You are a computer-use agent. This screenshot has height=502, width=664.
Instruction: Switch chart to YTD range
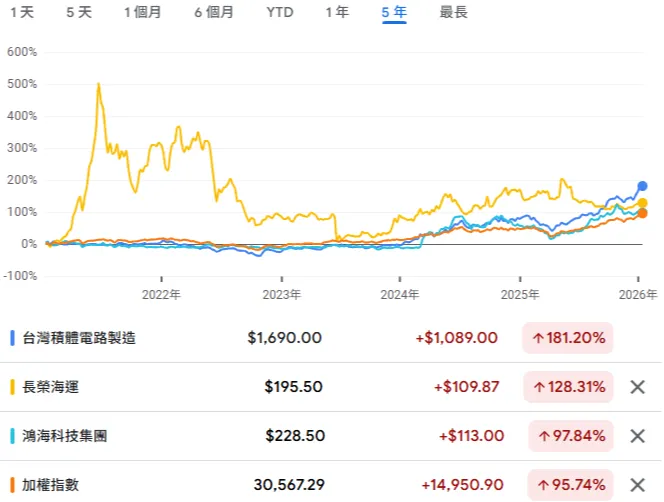pos(280,13)
